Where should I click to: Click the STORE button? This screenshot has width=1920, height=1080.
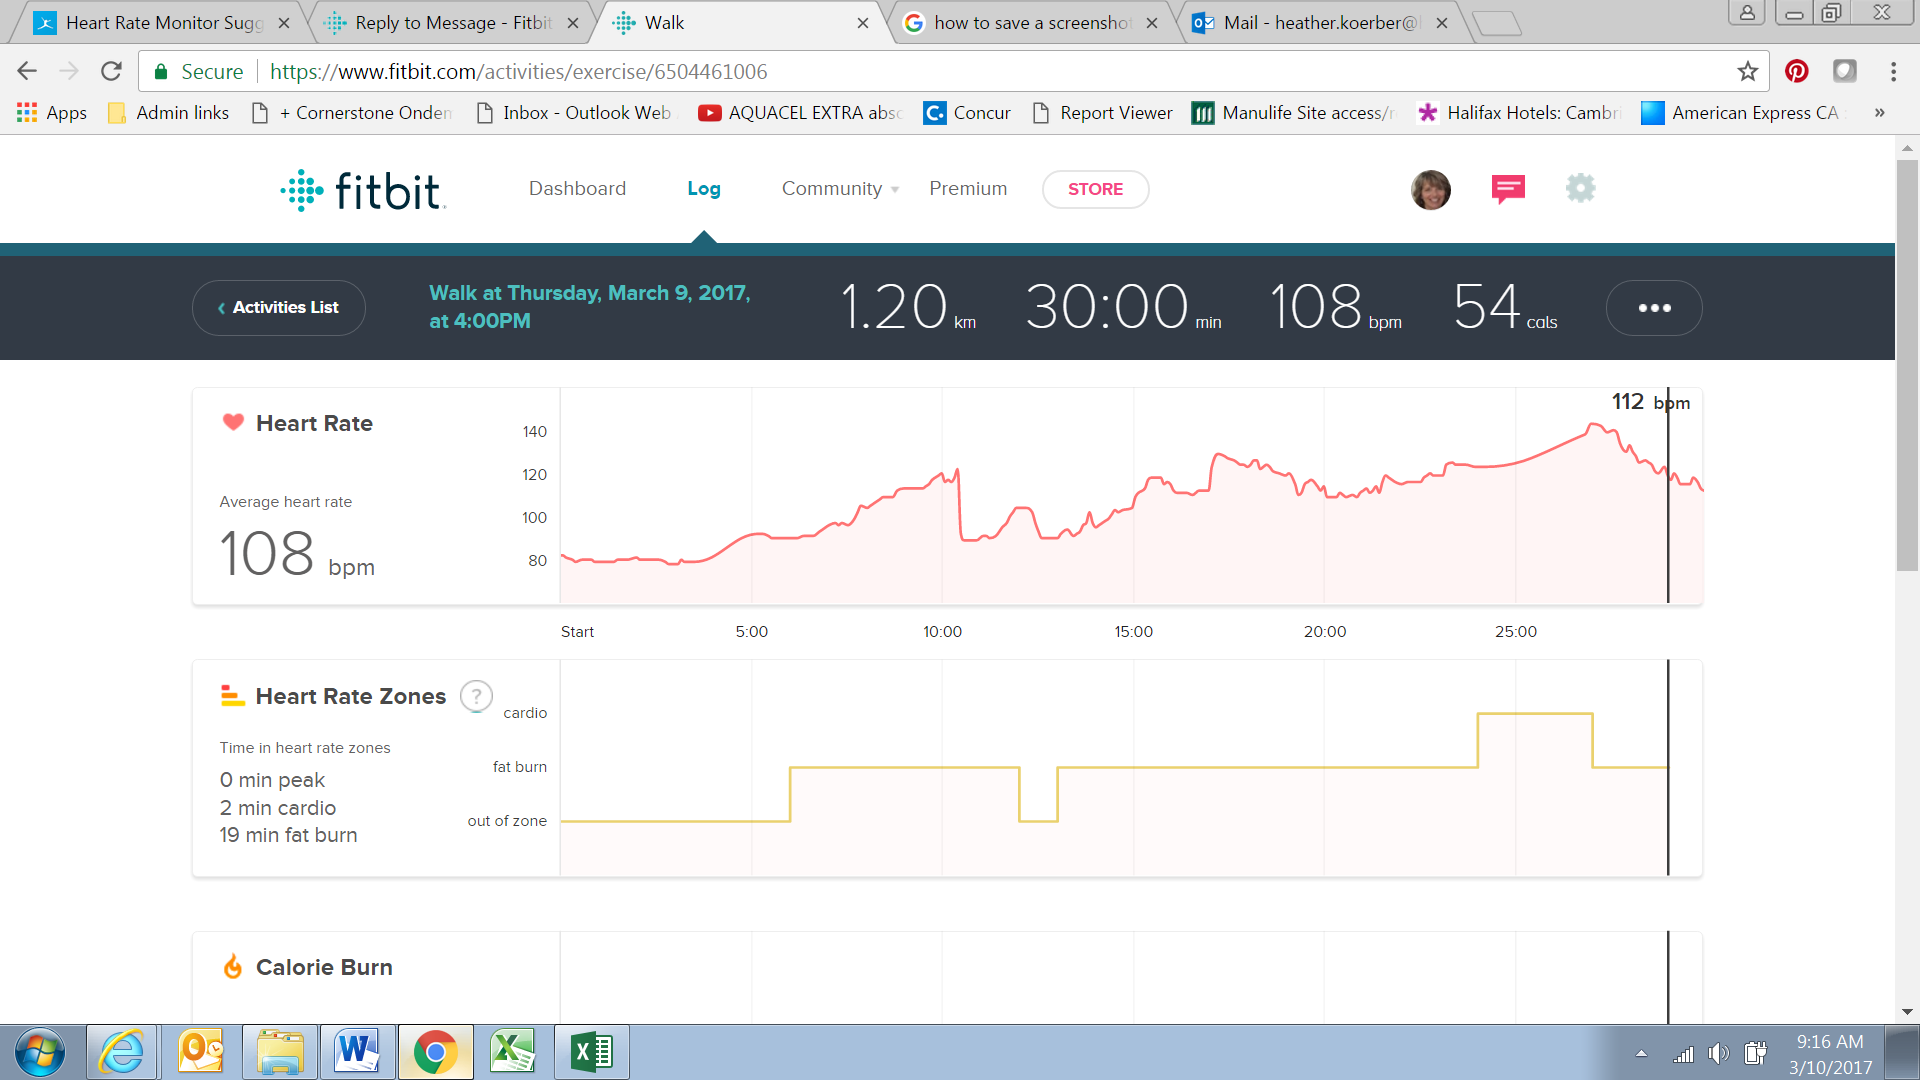click(x=1095, y=189)
